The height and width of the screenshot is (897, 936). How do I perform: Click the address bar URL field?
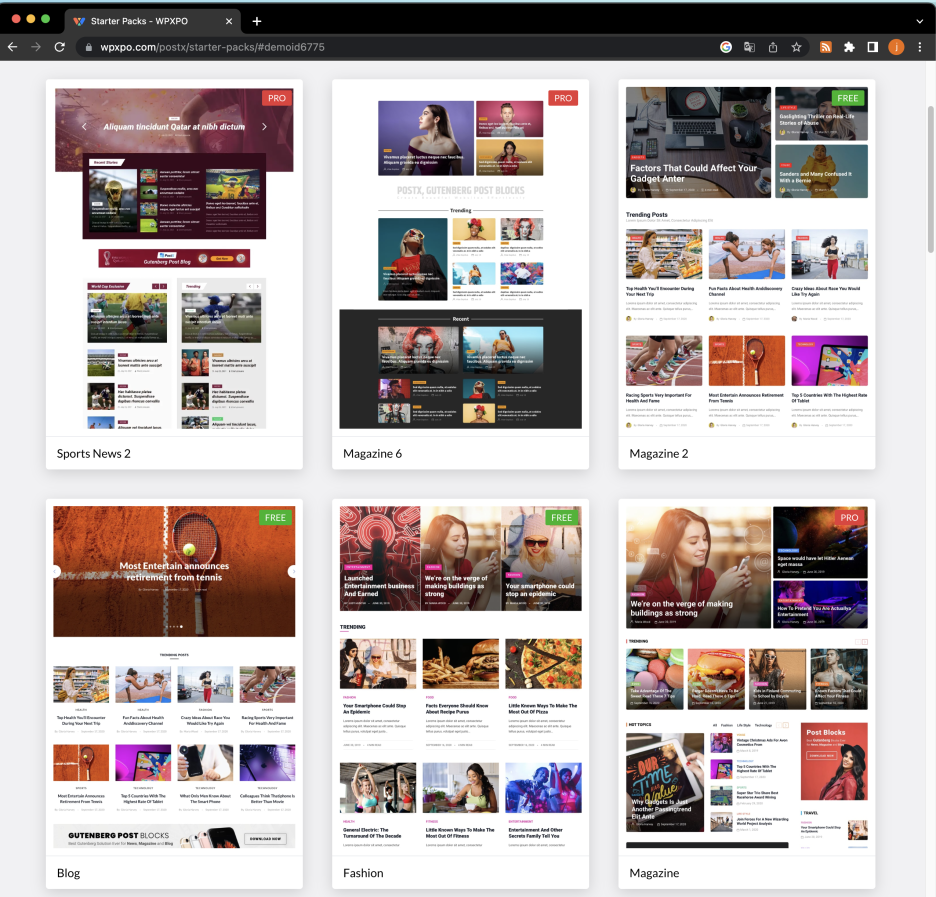(400, 47)
